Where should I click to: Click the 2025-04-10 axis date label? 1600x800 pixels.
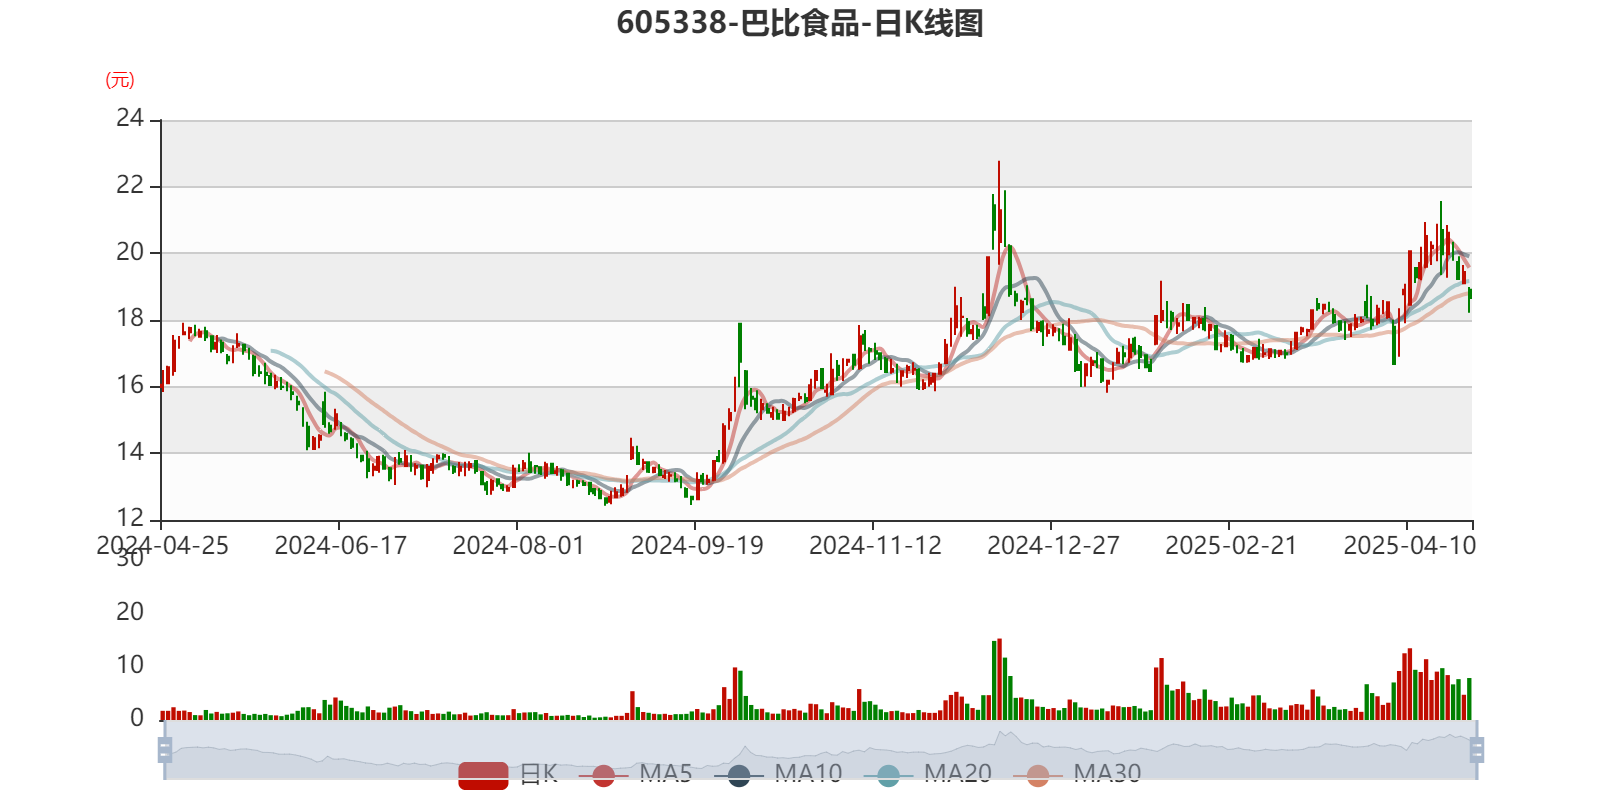1409,546
